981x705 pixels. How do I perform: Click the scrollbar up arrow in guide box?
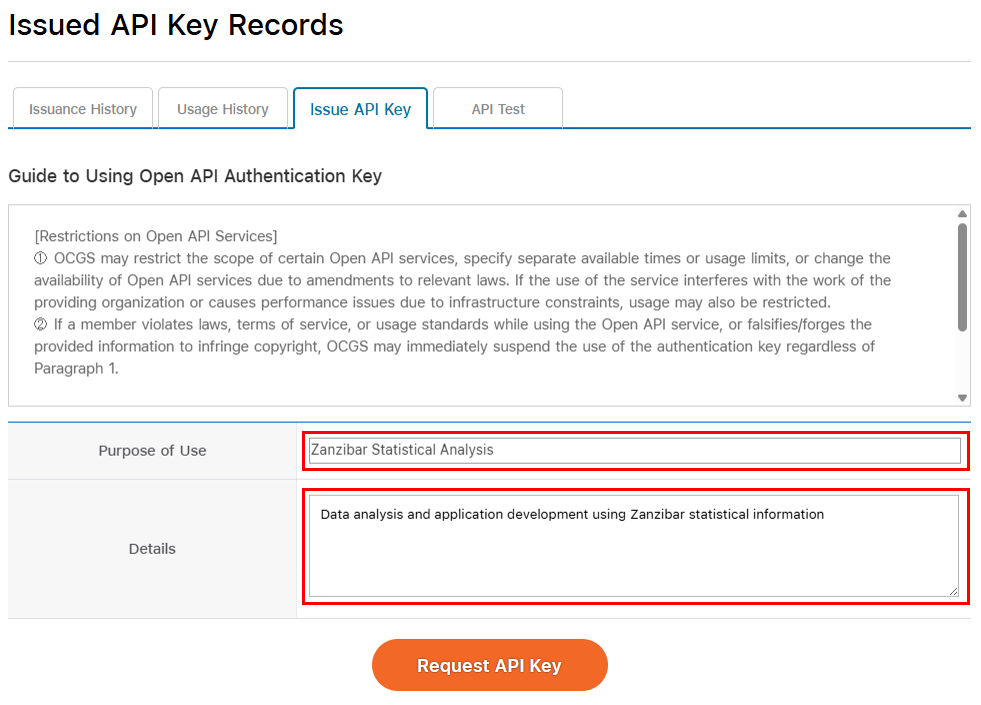pos(962,214)
